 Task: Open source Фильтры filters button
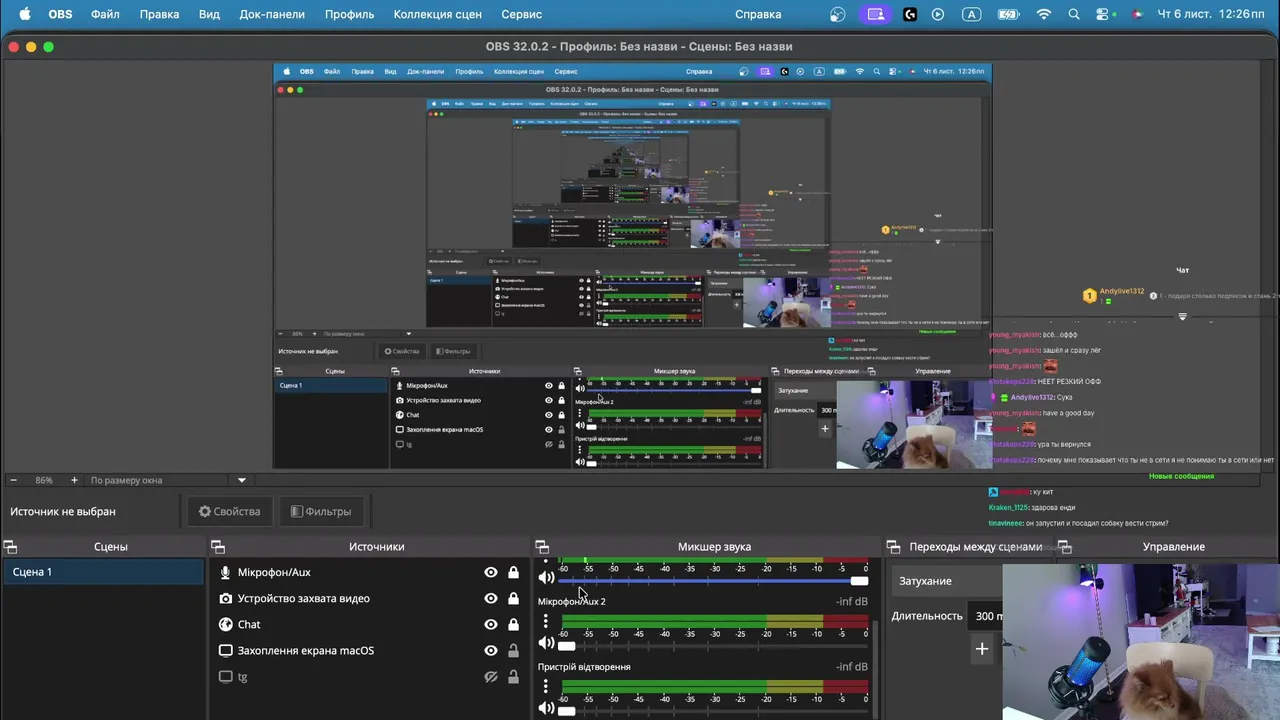pos(320,511)
